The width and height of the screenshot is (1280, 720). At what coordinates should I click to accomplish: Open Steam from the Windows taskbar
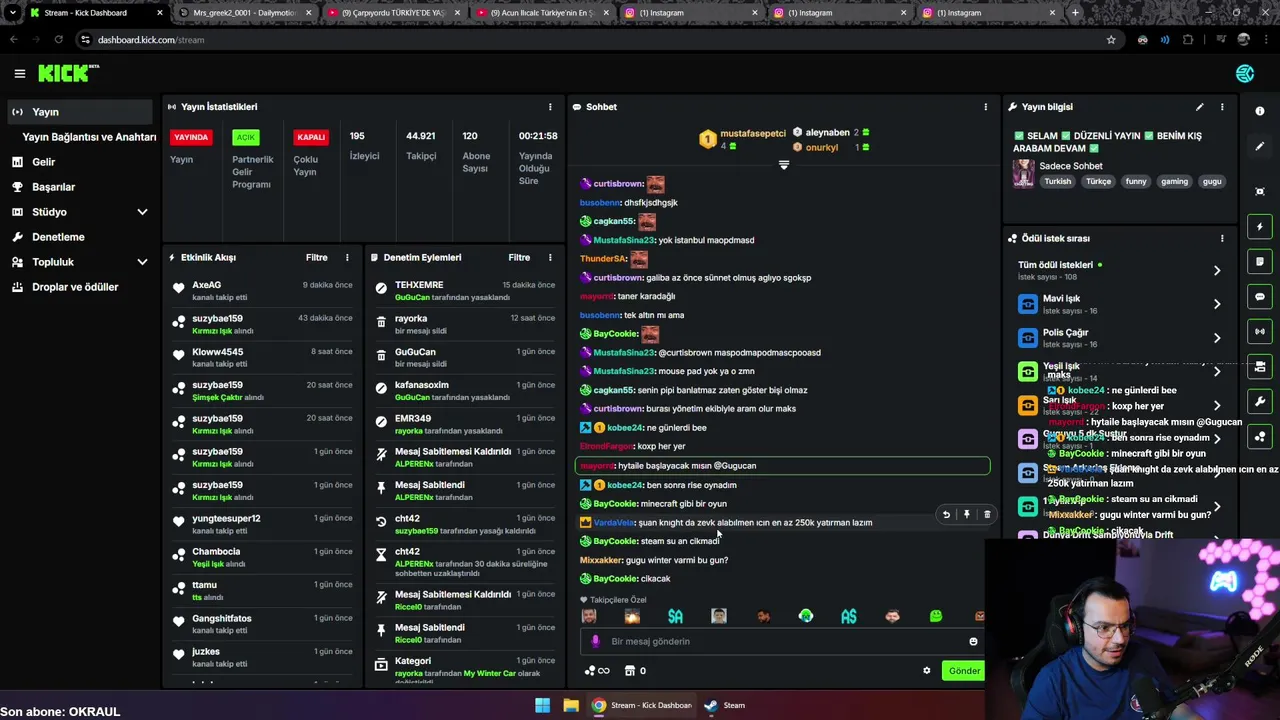[724, 705]
